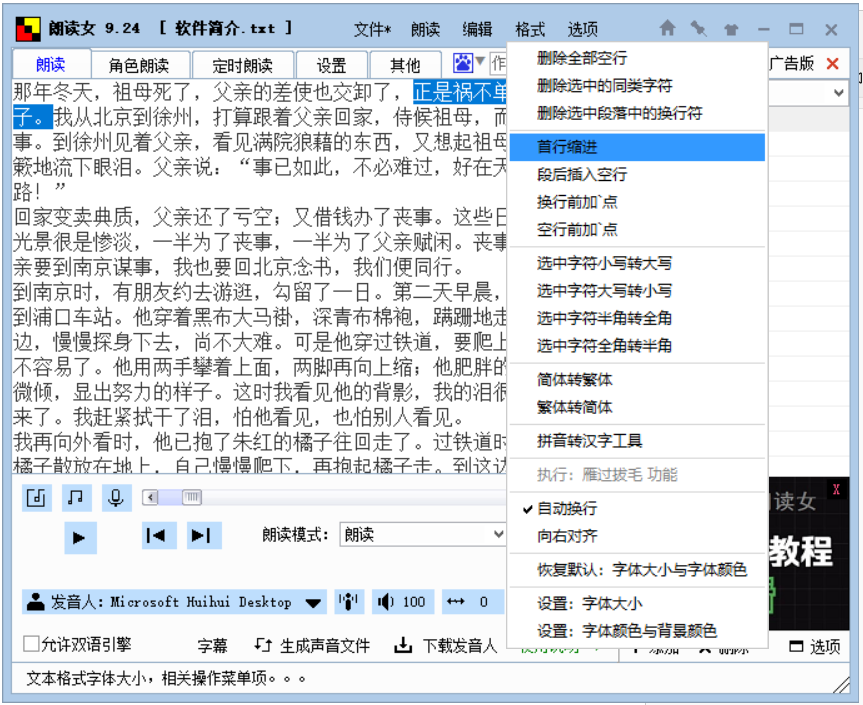Click the pin icon in title bar
863x705 pixels.
pyautogui.click(x=698, y=29)
